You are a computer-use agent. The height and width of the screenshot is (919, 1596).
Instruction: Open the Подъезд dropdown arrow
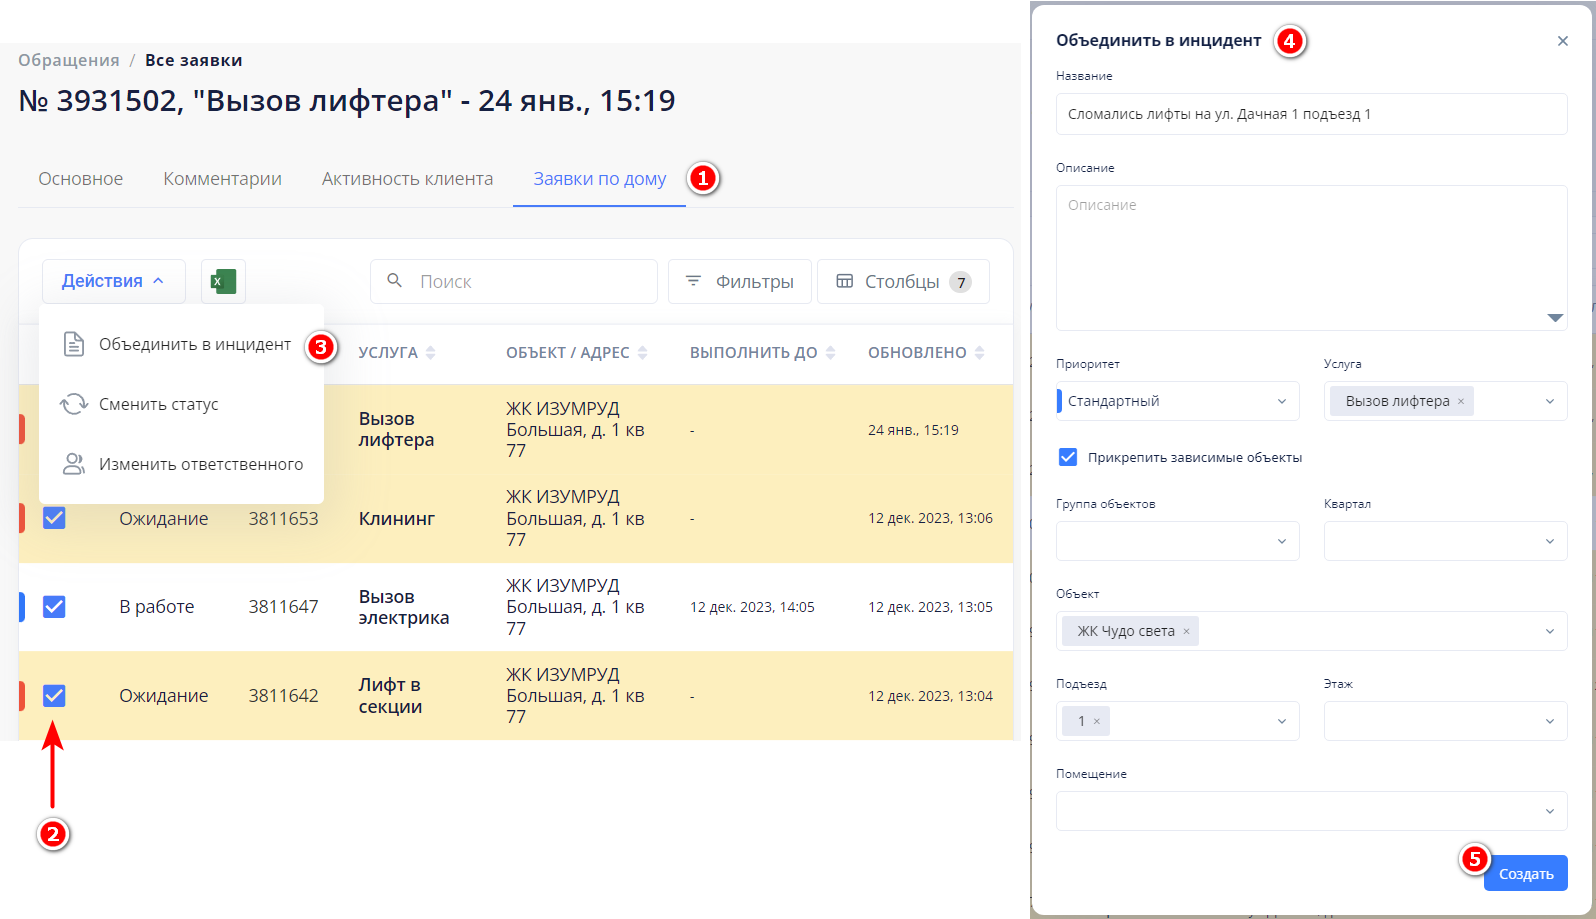click(1282, 721)
